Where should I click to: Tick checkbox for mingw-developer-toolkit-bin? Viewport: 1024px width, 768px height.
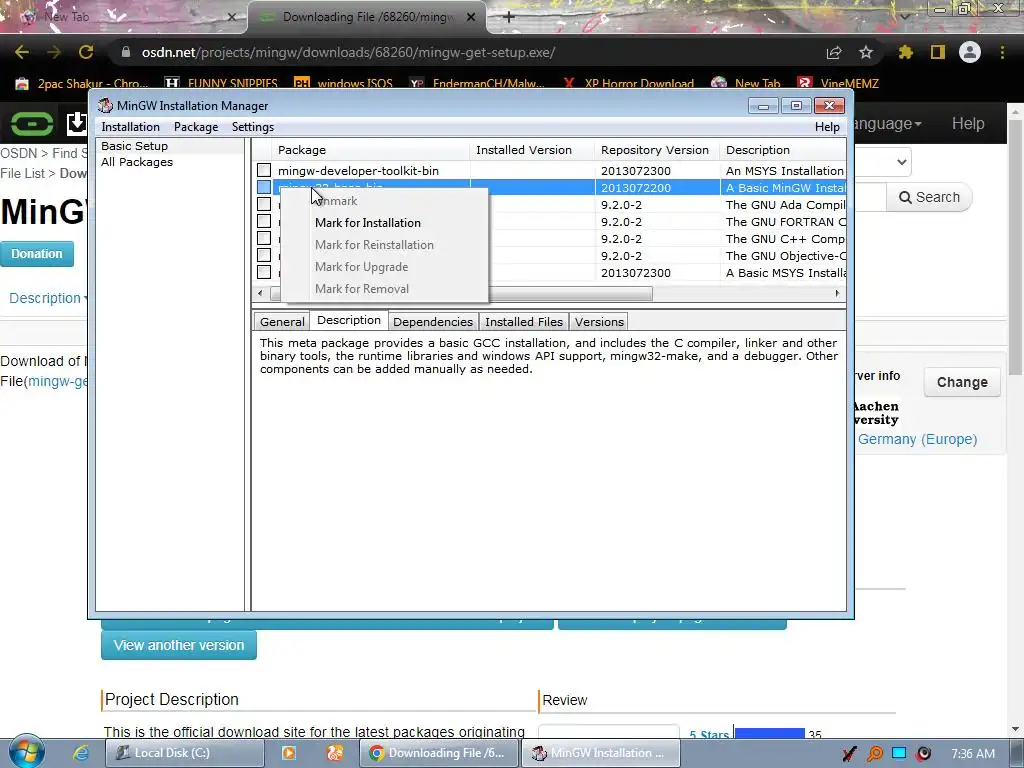264,170
